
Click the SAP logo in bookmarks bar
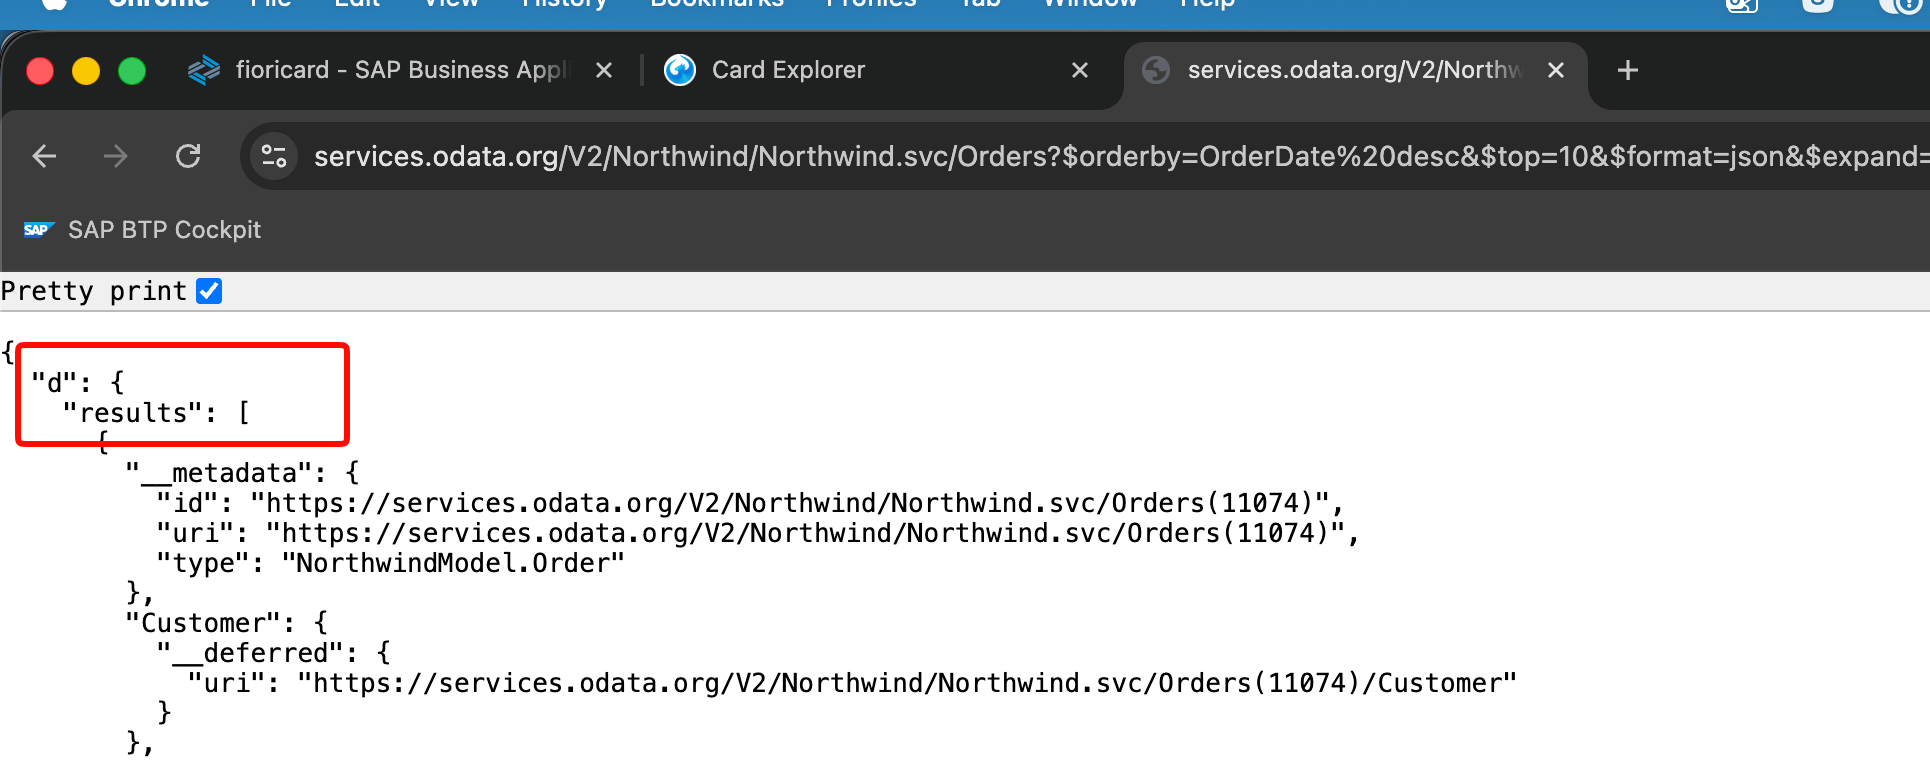38,230
